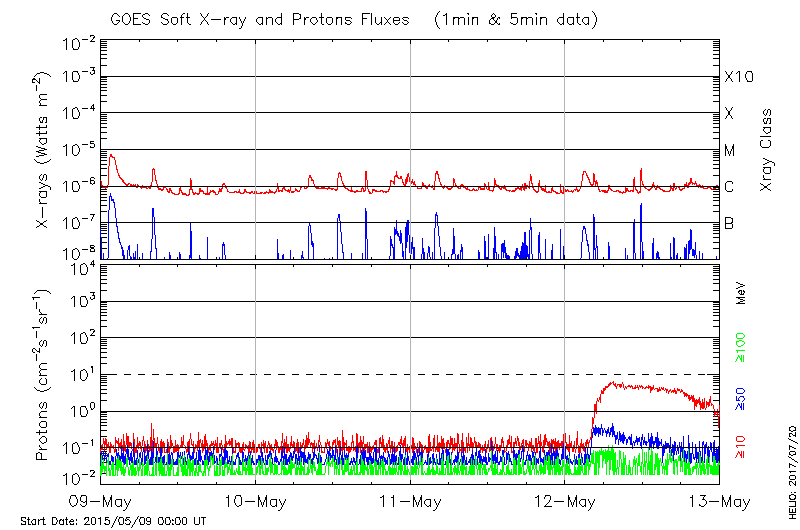The height and width of the screenshot is (530, 800).
Task: Click the MeV unit label
Action: click(741, 292)
